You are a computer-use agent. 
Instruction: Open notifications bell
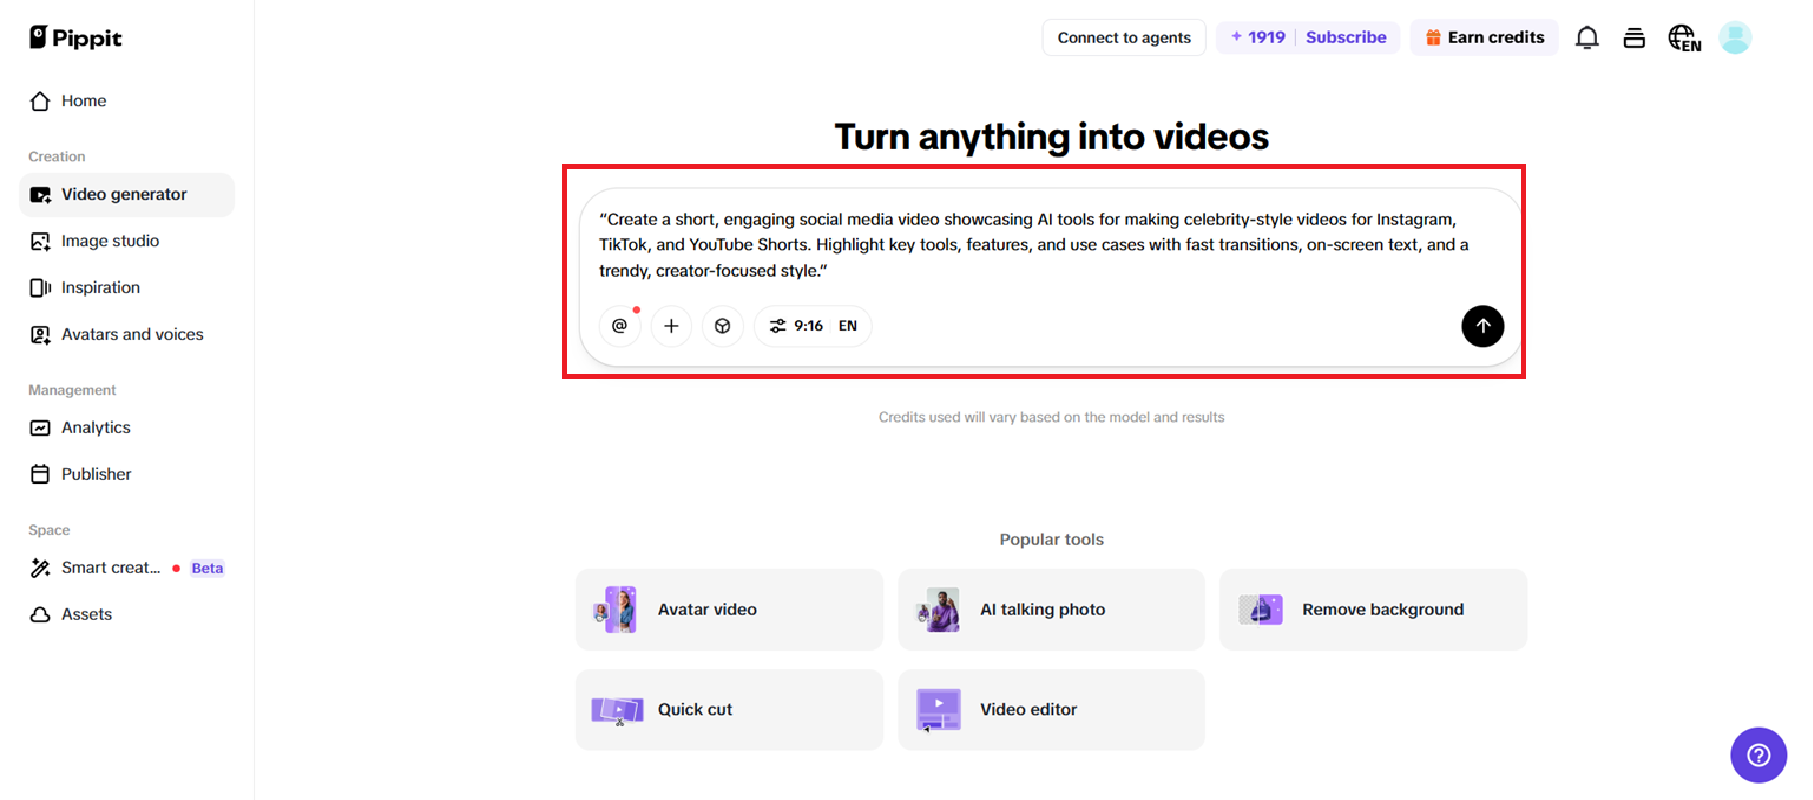(x=1587, y=38)
